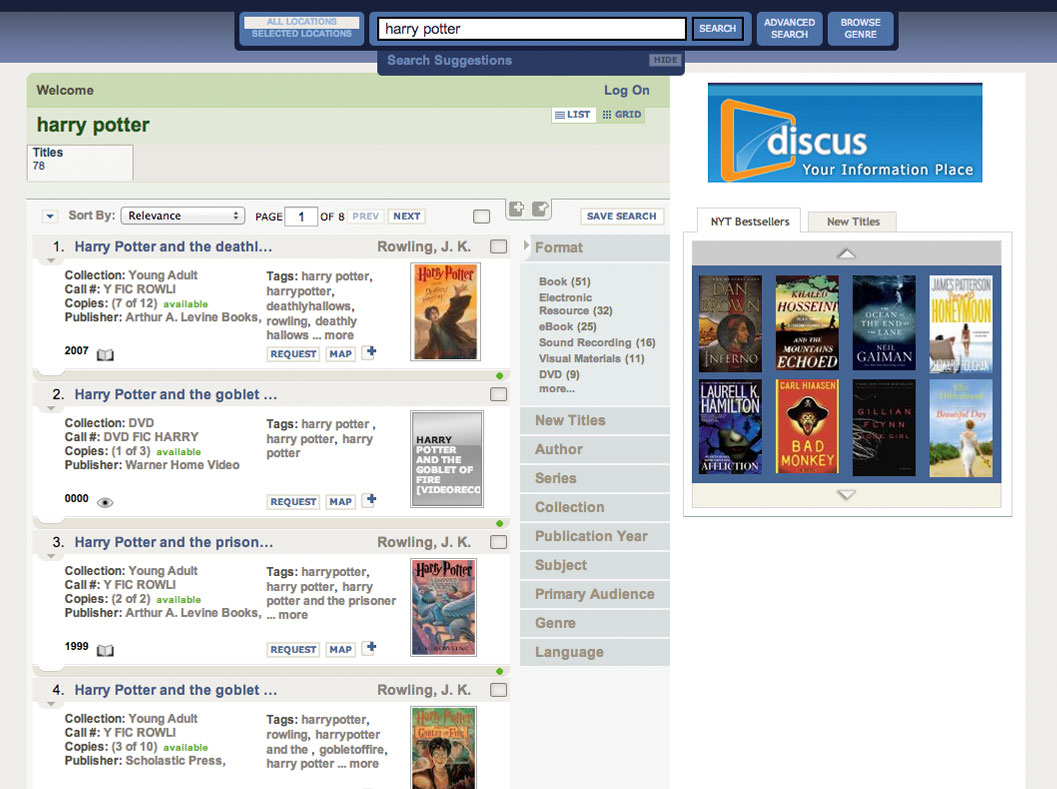
Task: Expand the Series facet
Action: (595, 479)
